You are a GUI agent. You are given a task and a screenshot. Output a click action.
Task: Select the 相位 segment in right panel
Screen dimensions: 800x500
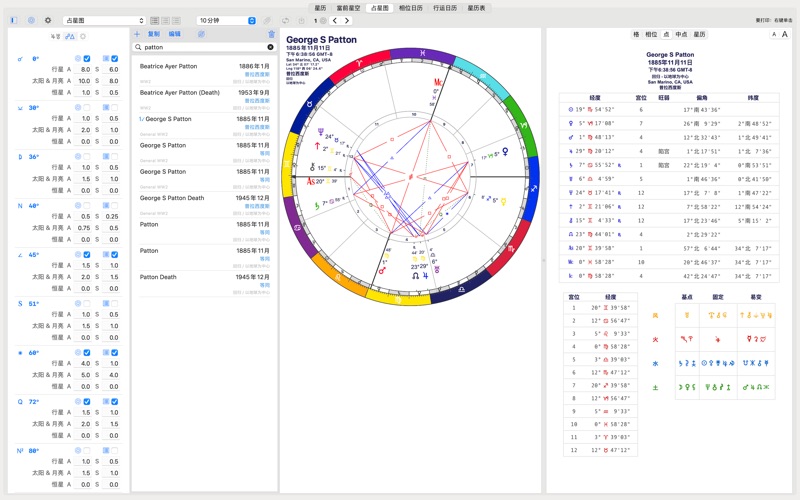pyautogui.click(x=651, y=34)
